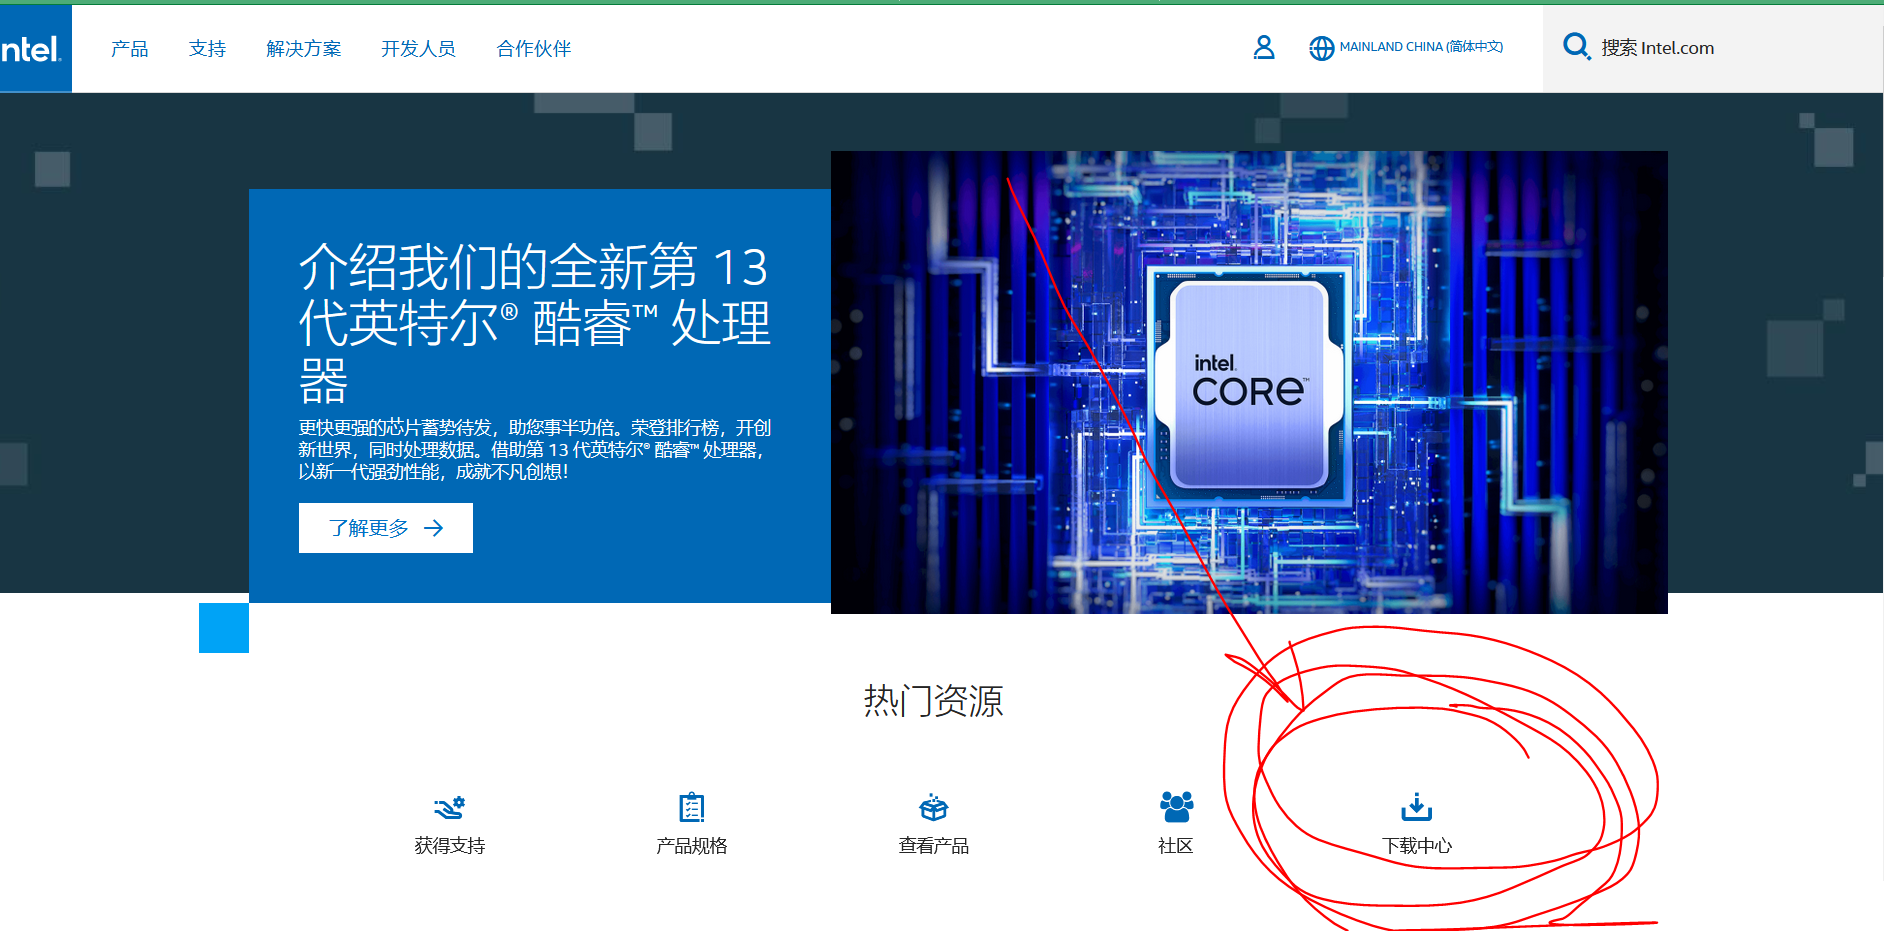Open the 开发人员 menu

point(419,49)
